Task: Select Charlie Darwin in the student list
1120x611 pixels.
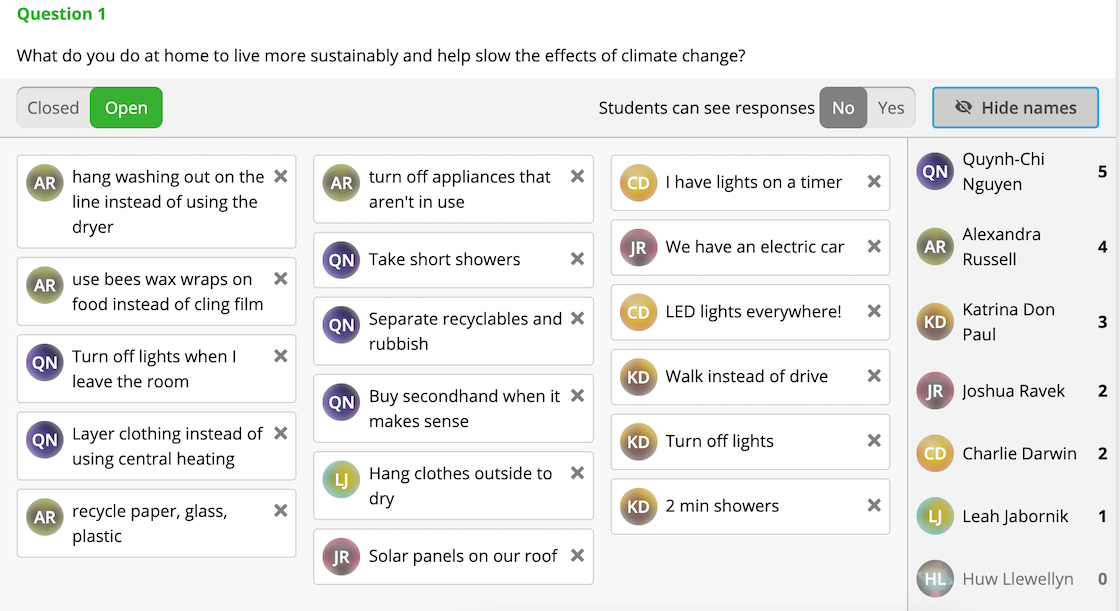Action: point(1019,454)
